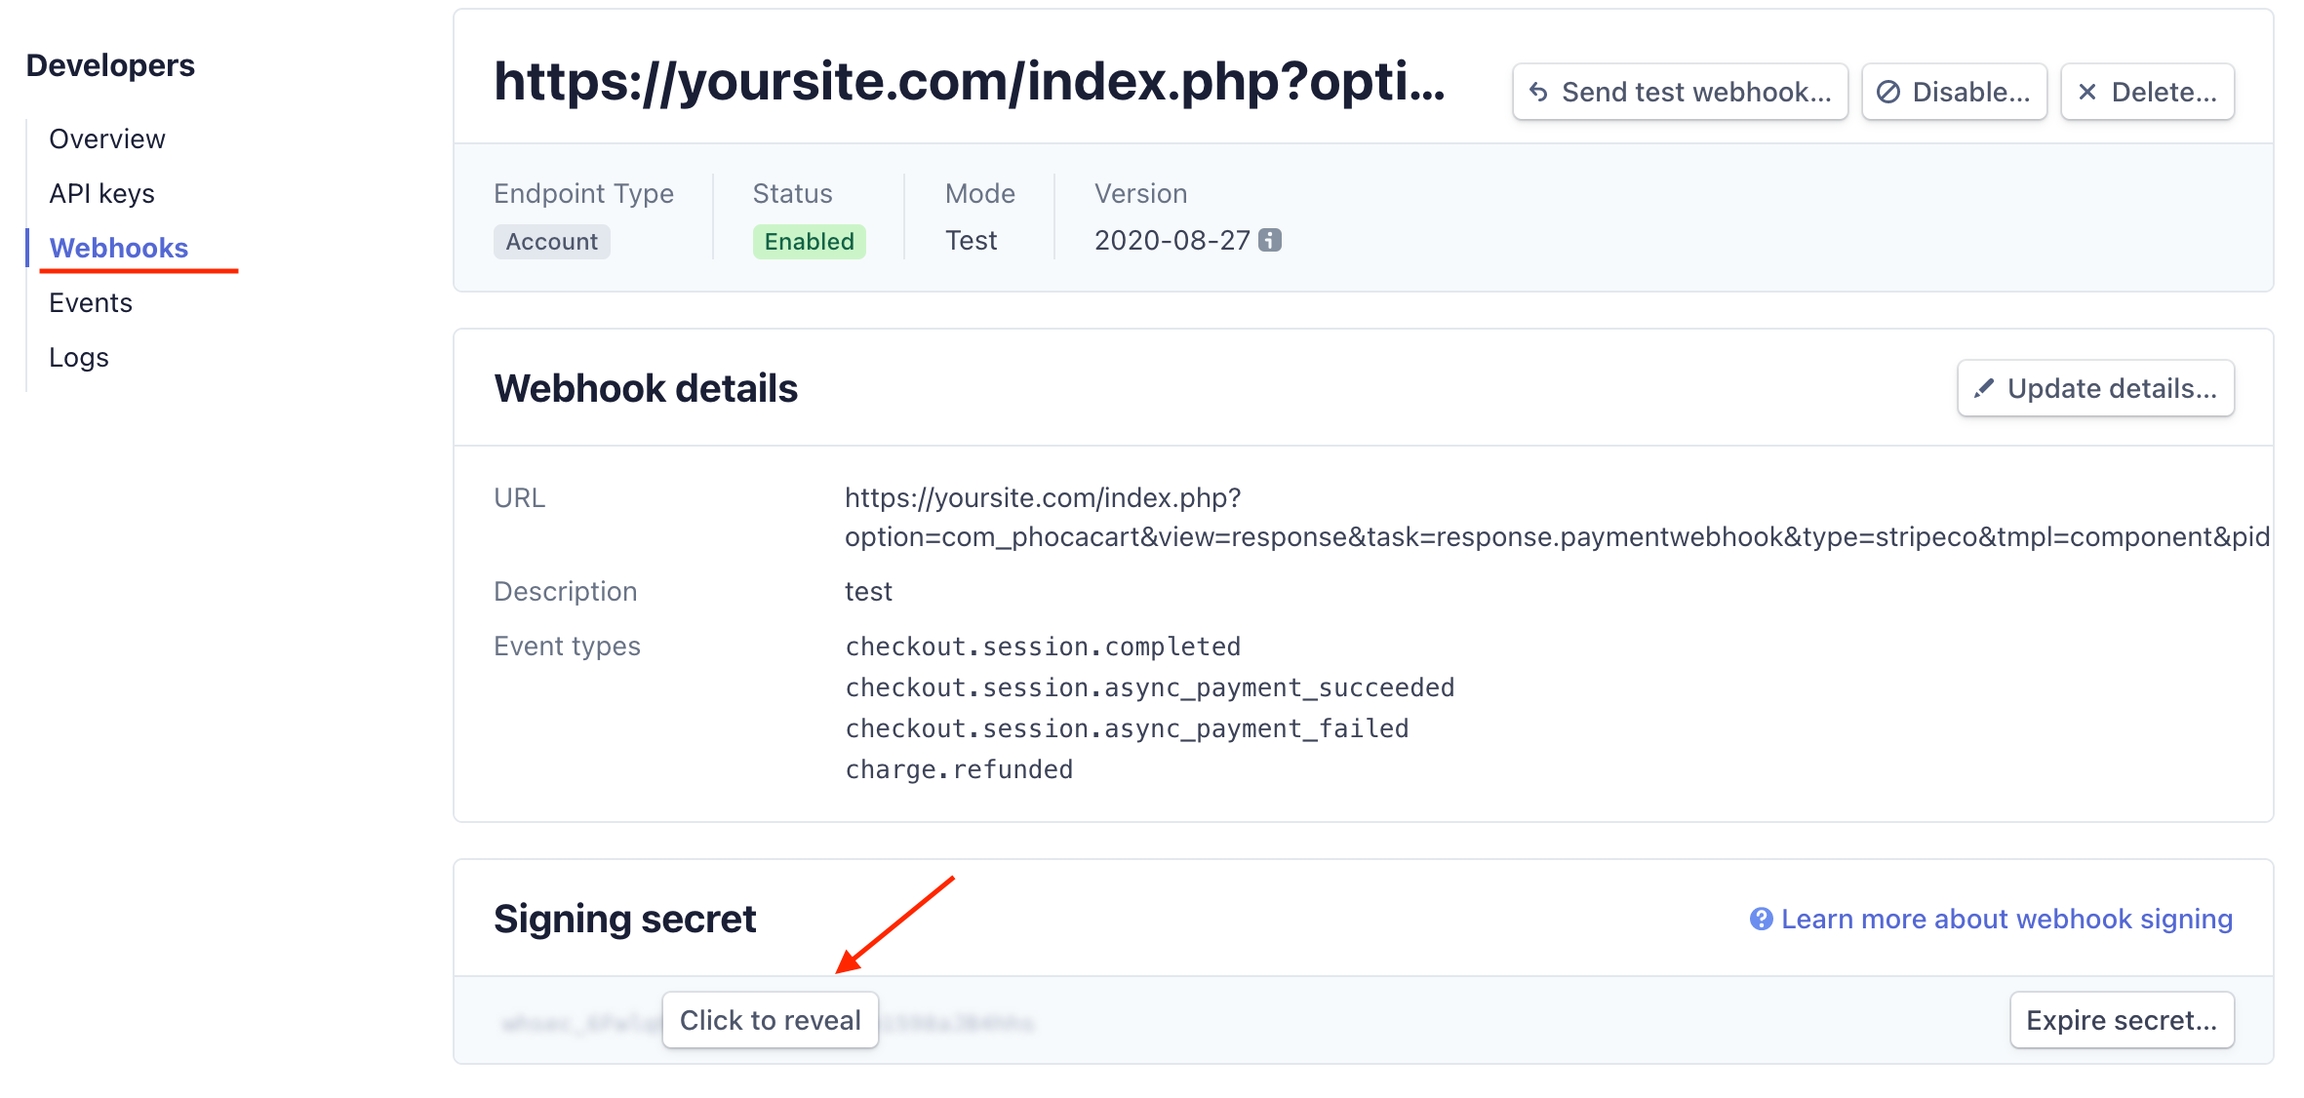2304x1098 pixels.
Task: Reveal the signing secret
Action: click(770, 1020)
